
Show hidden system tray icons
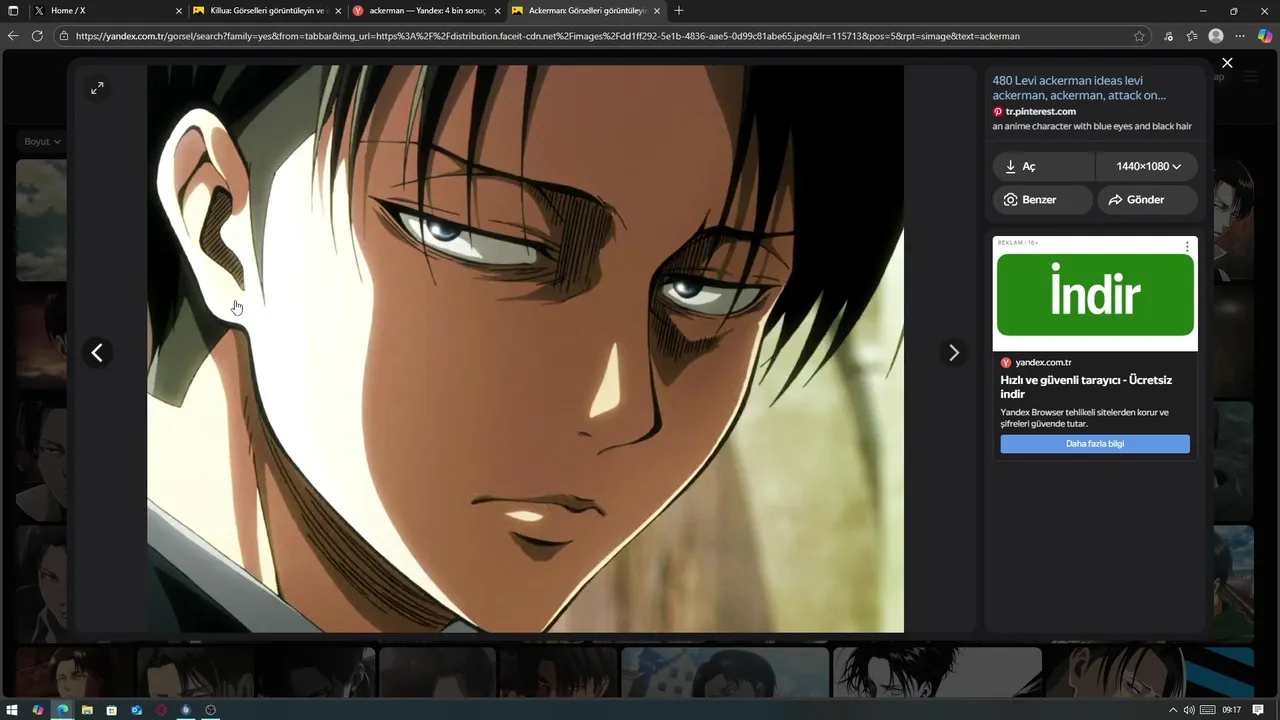[1173, 710]
